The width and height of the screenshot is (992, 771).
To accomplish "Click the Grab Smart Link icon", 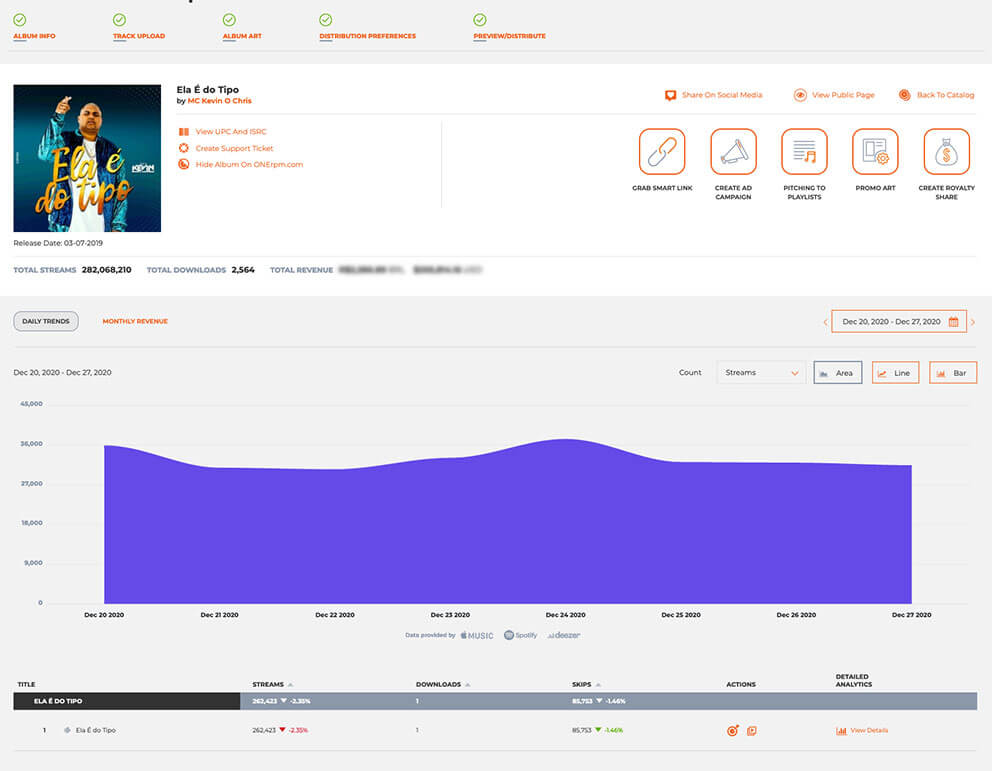I will [662, 152].
